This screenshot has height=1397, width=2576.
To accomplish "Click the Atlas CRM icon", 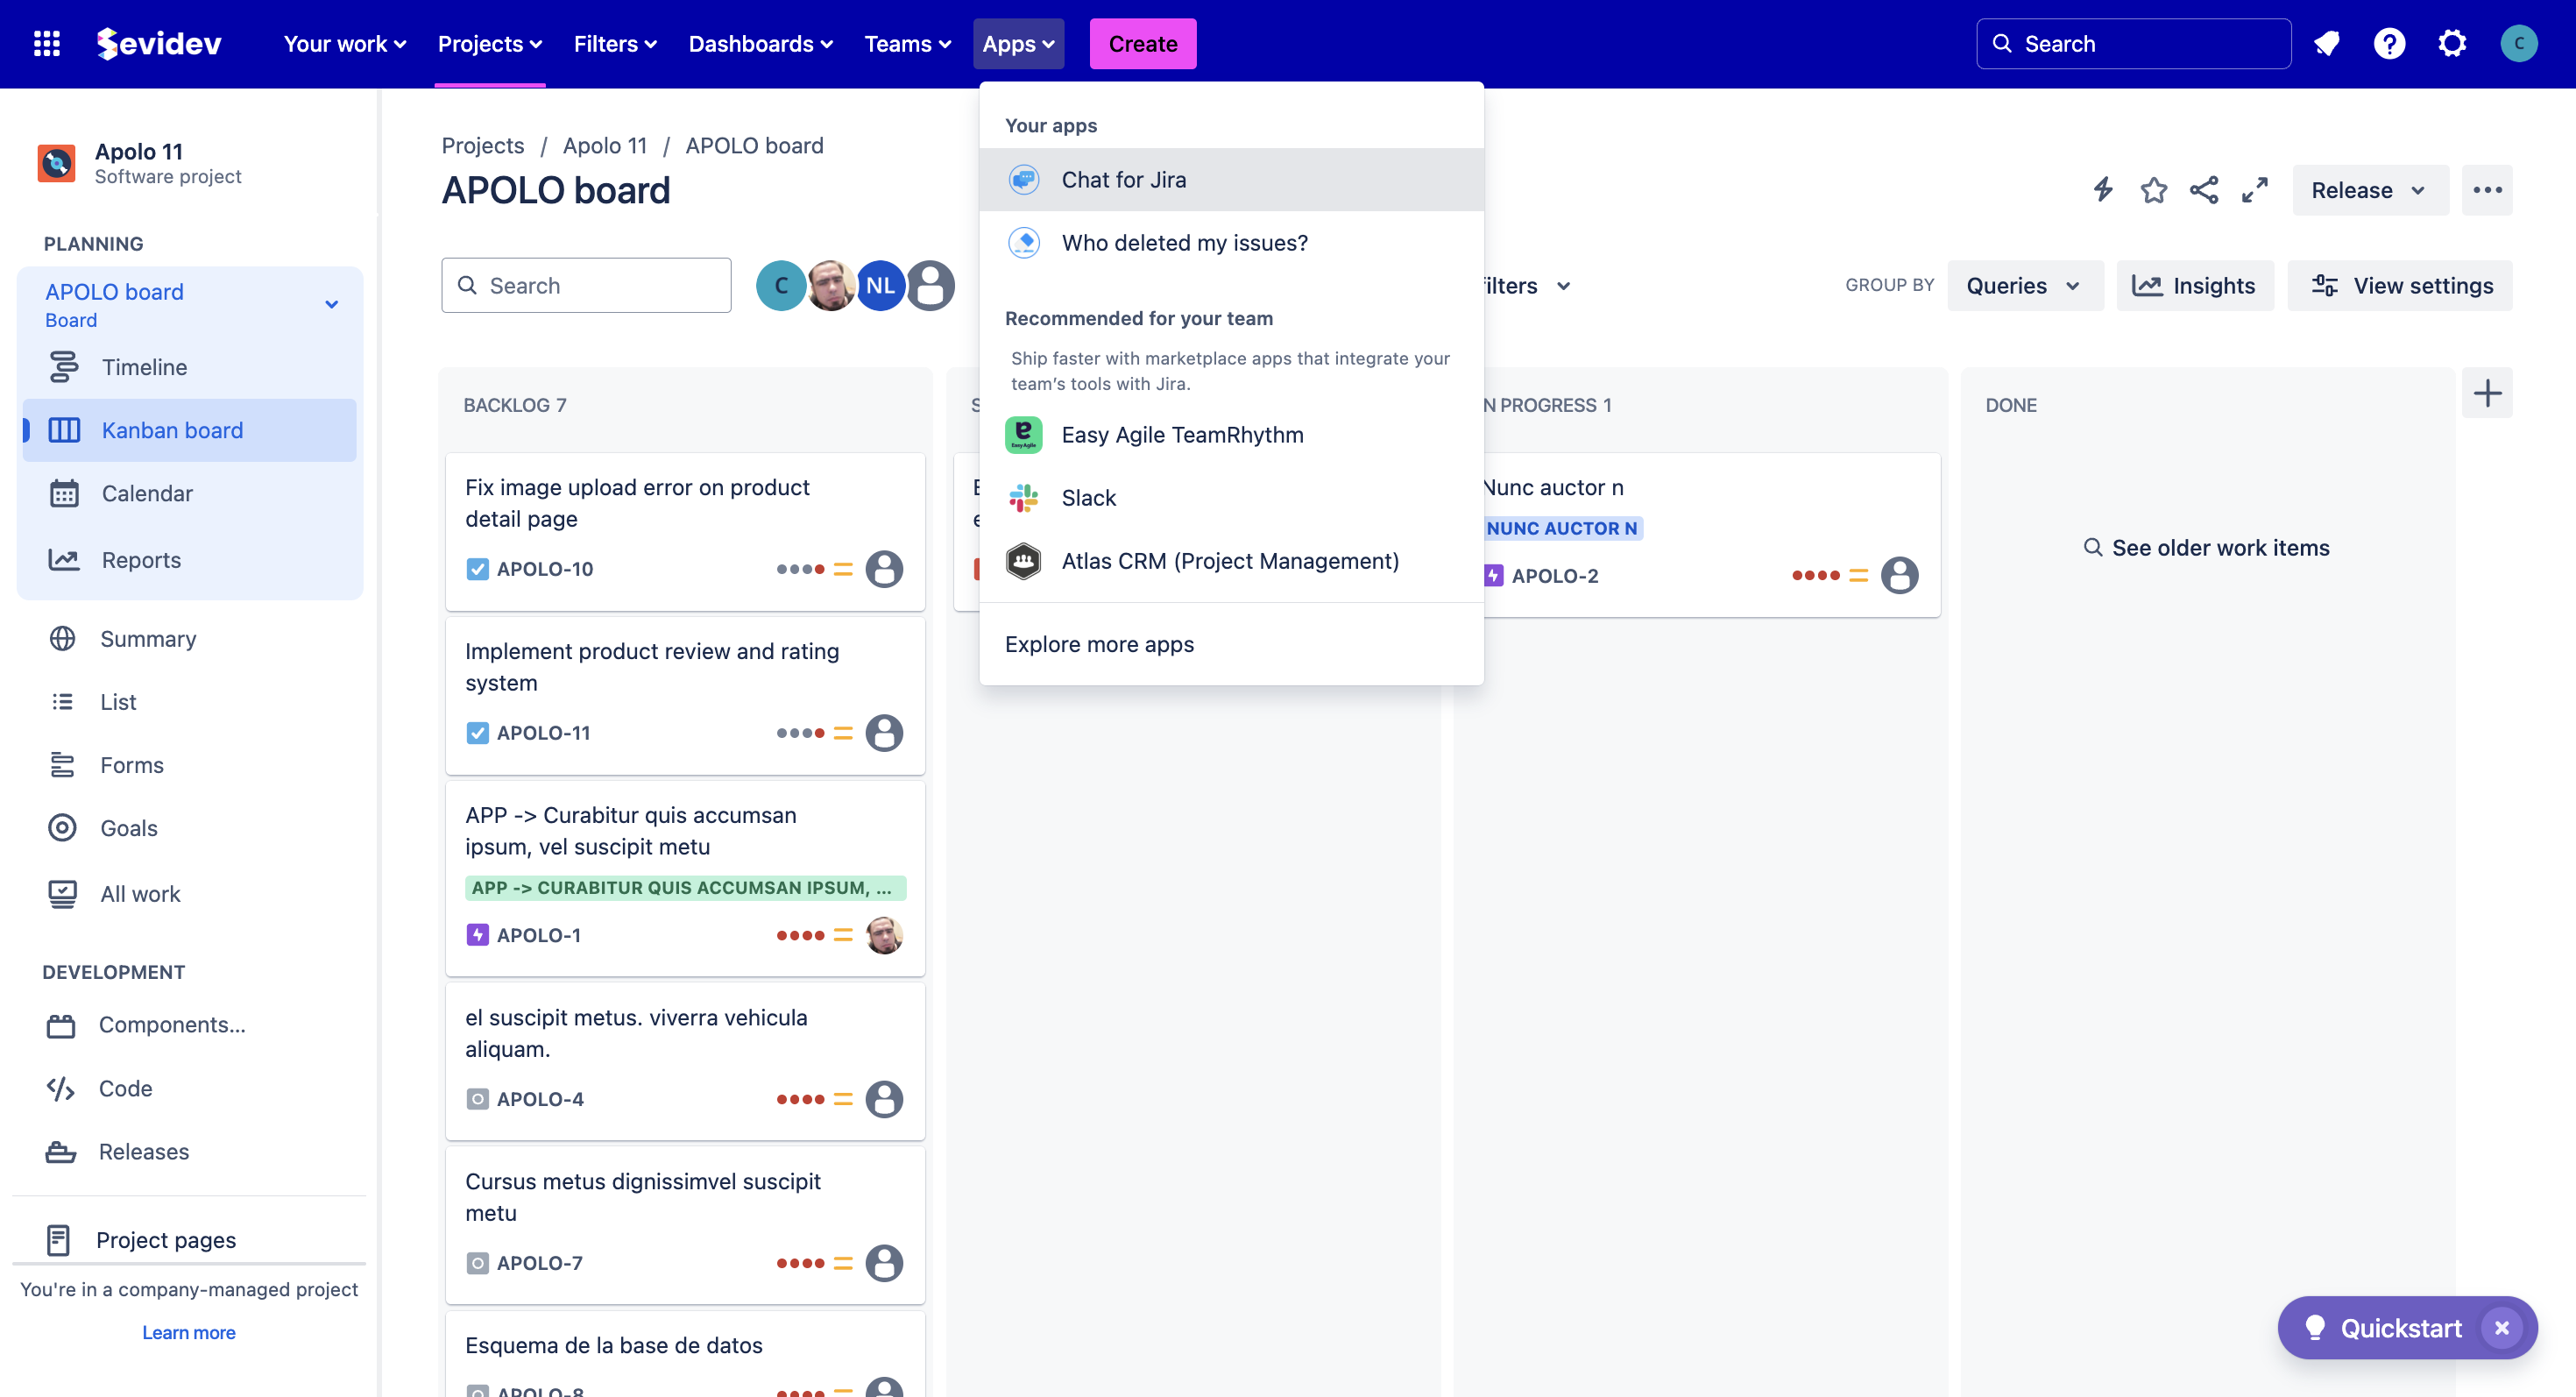I will click(1024, 561).
